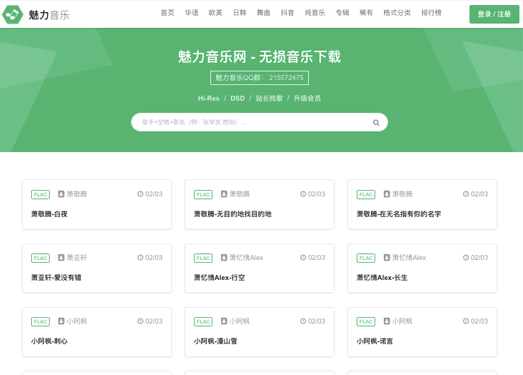
Task: Open the 欧美 nav item
Action: pyautogui.click(x=215, y=13)
